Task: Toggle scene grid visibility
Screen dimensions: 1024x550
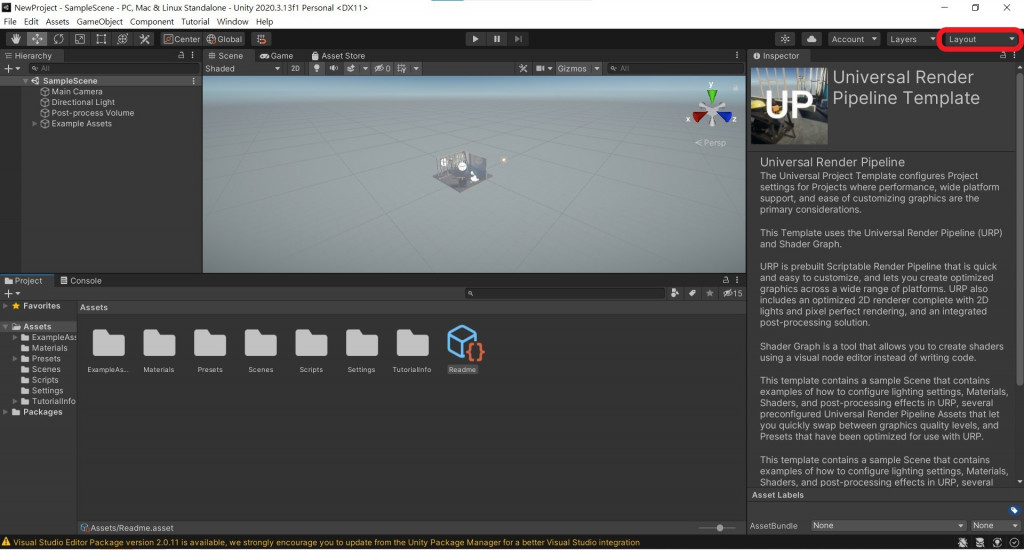Action: (x=402, y=69)
